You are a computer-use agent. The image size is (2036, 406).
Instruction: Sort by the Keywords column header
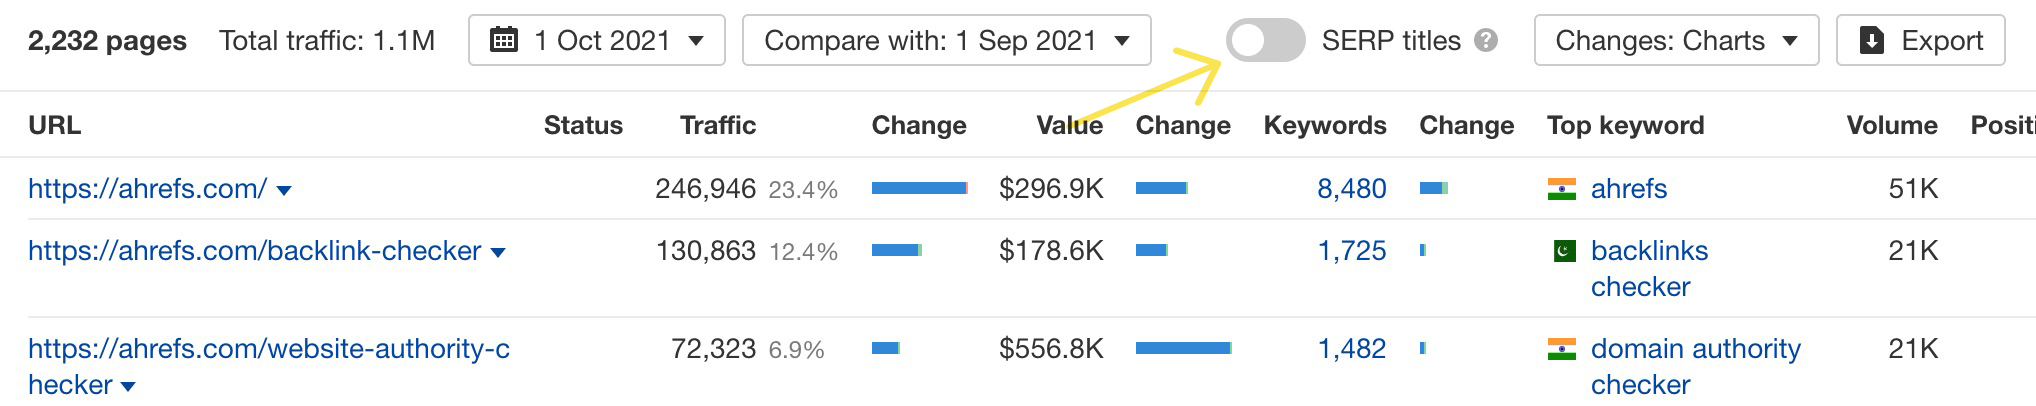(1324, 125)
